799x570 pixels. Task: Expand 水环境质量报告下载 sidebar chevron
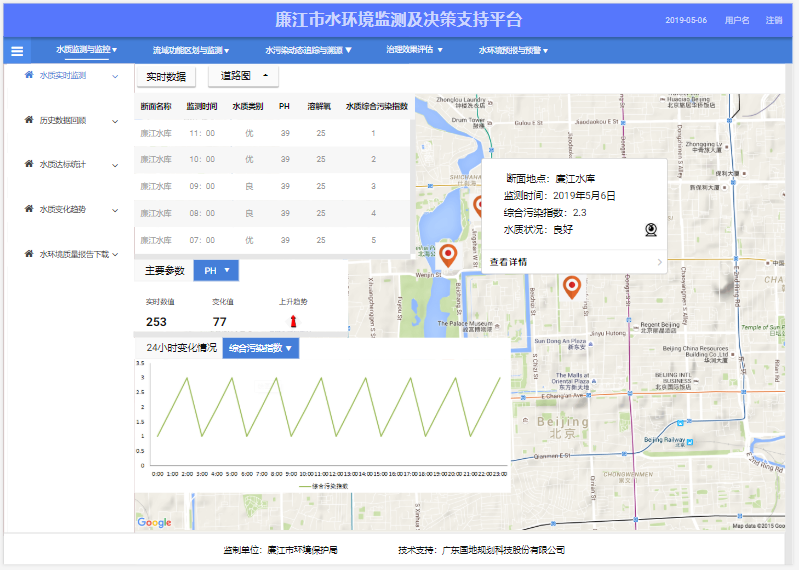[x=115, y=255]
